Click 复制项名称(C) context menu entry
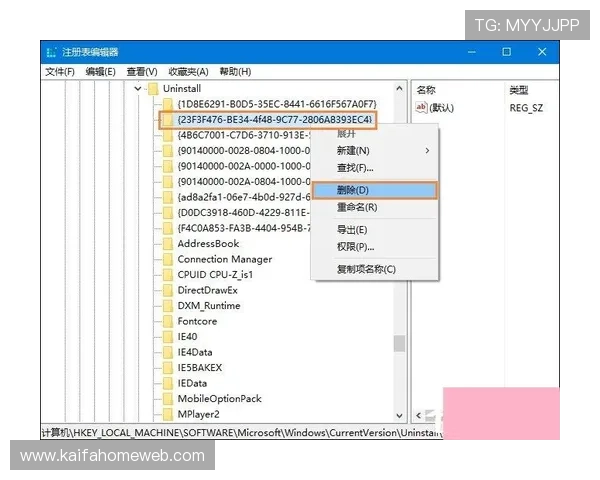This screenshot has width=600, height=480. tap(366, 269)
